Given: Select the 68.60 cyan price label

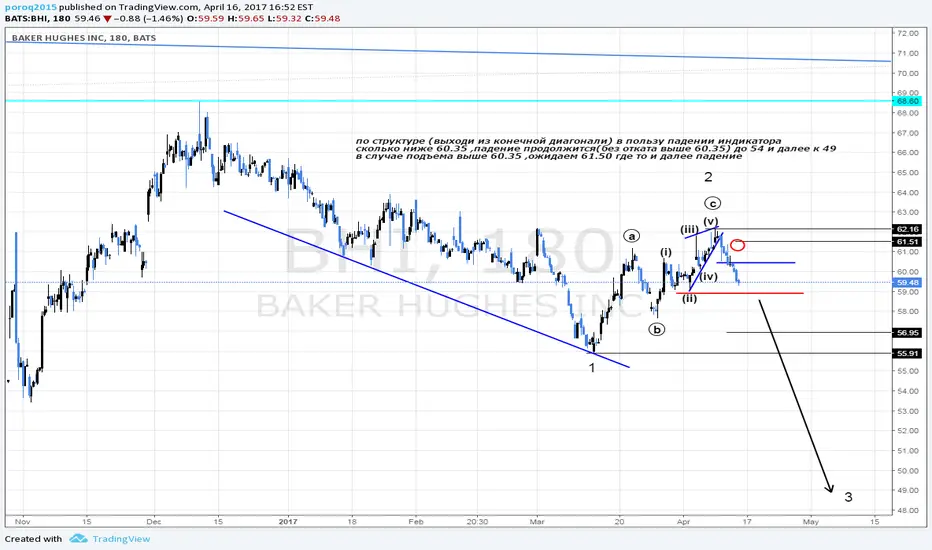Looking at the screenshot, I should click(x=908, y=102).
